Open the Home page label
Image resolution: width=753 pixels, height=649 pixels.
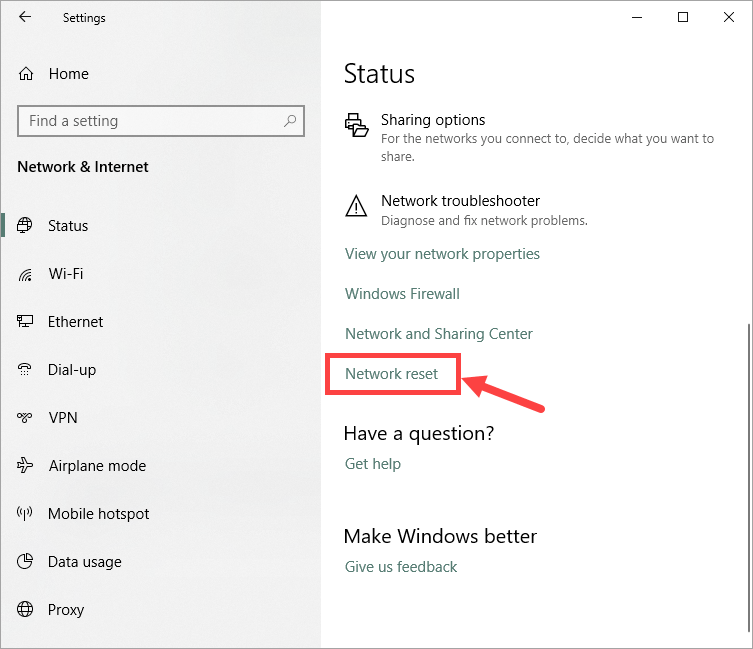click(x=69, y=74)
